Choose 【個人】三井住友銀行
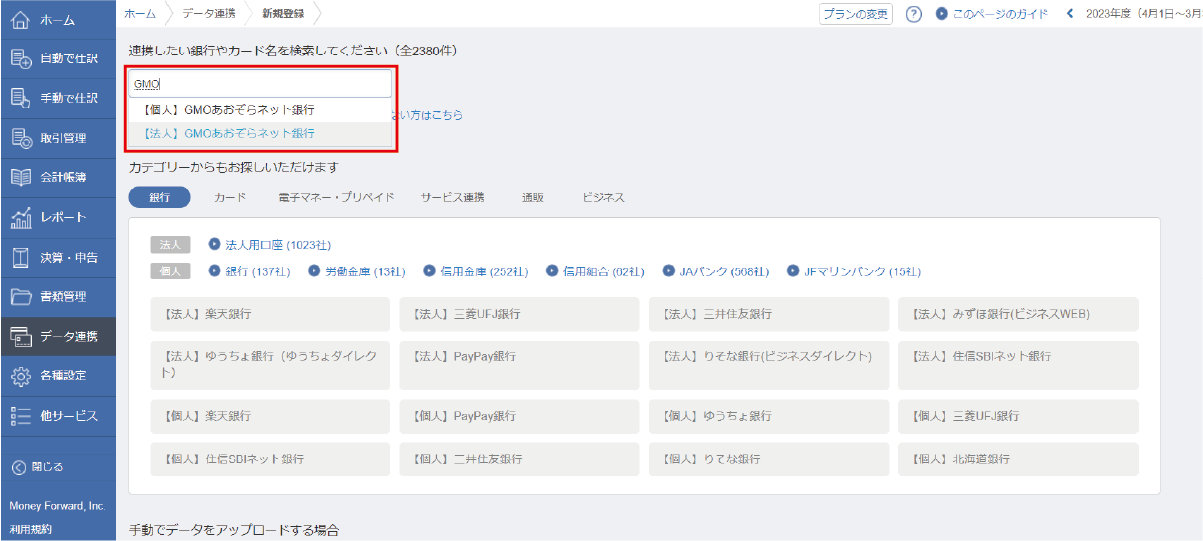 click(x=519, y=459)
